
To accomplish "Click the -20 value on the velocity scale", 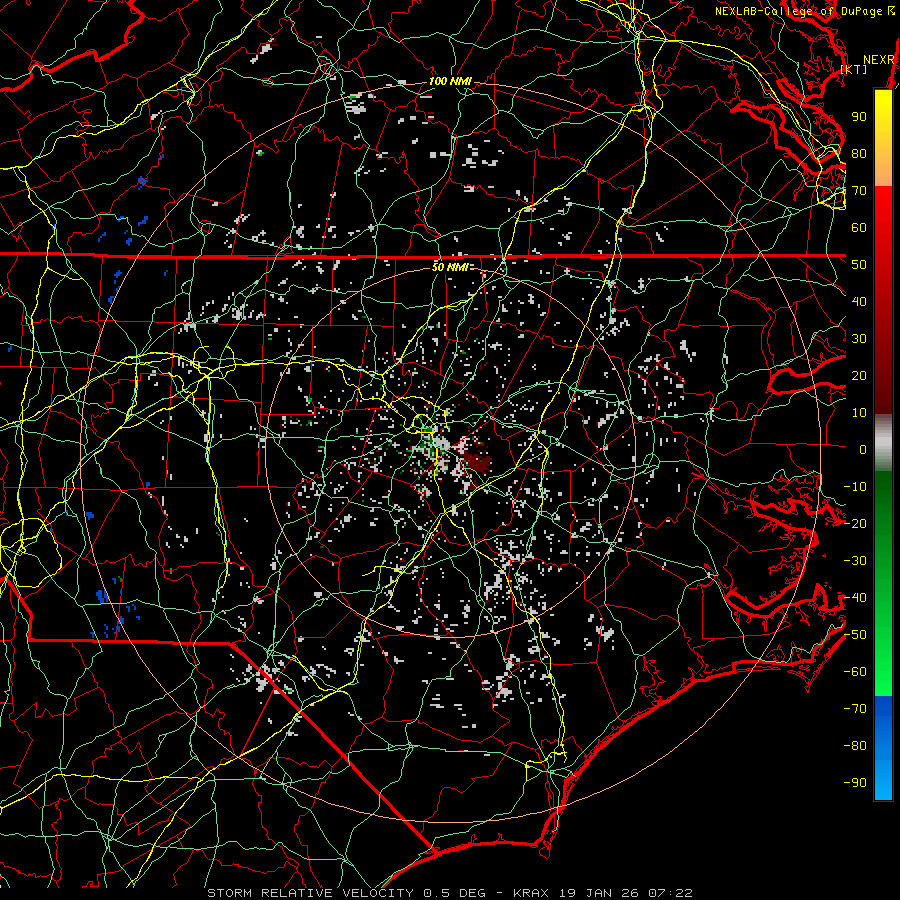I will coord(855,524).
